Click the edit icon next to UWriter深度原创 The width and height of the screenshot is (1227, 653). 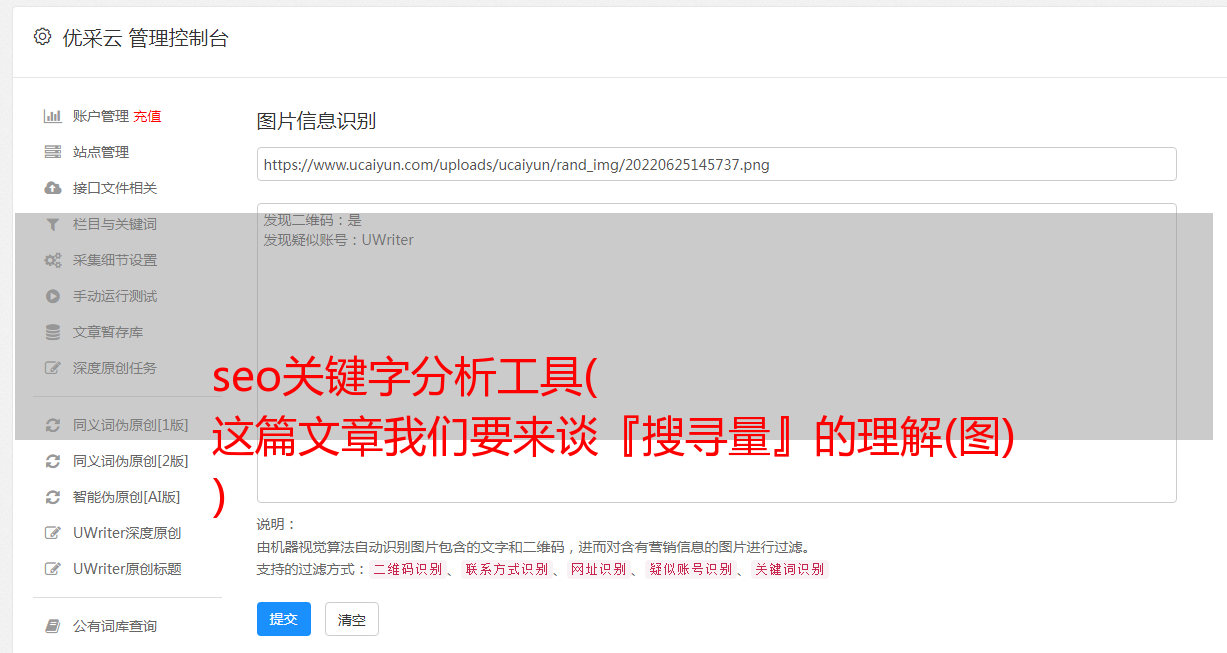pos(53,533)
